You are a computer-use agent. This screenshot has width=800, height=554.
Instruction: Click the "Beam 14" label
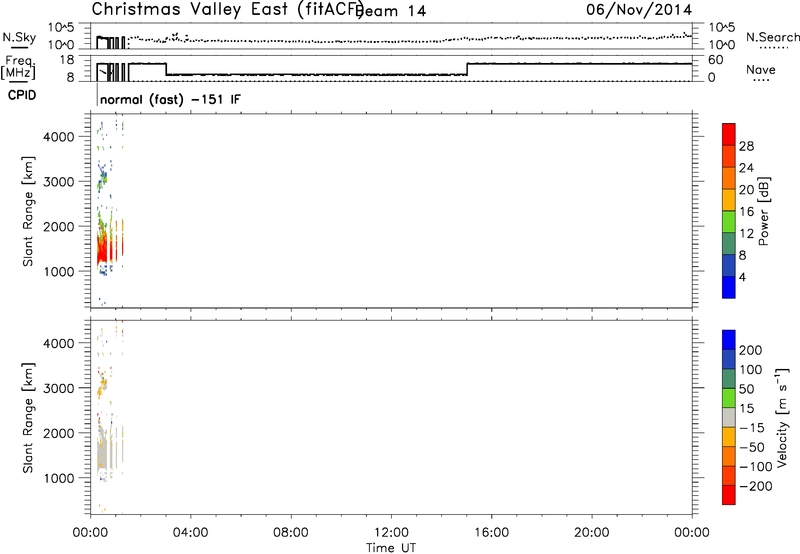pyautogui.click(x=392, y=11)
